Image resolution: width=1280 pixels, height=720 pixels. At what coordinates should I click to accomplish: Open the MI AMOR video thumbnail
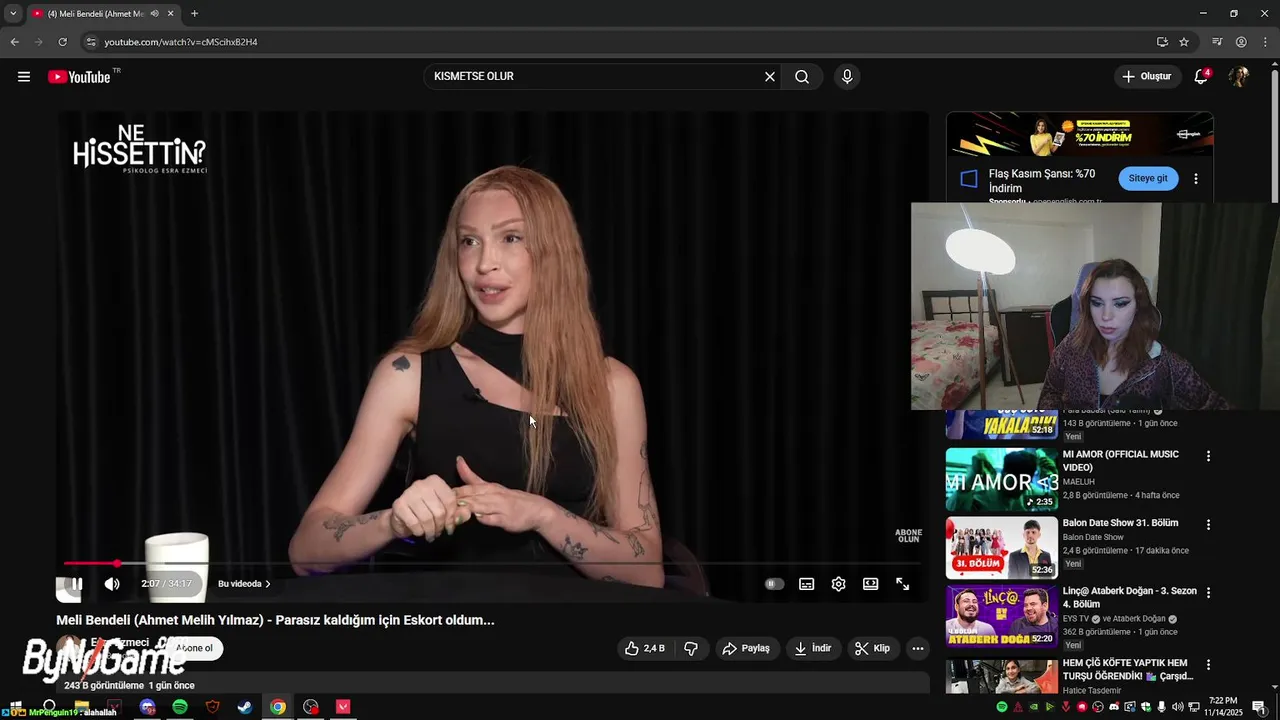coord(1002,479)
